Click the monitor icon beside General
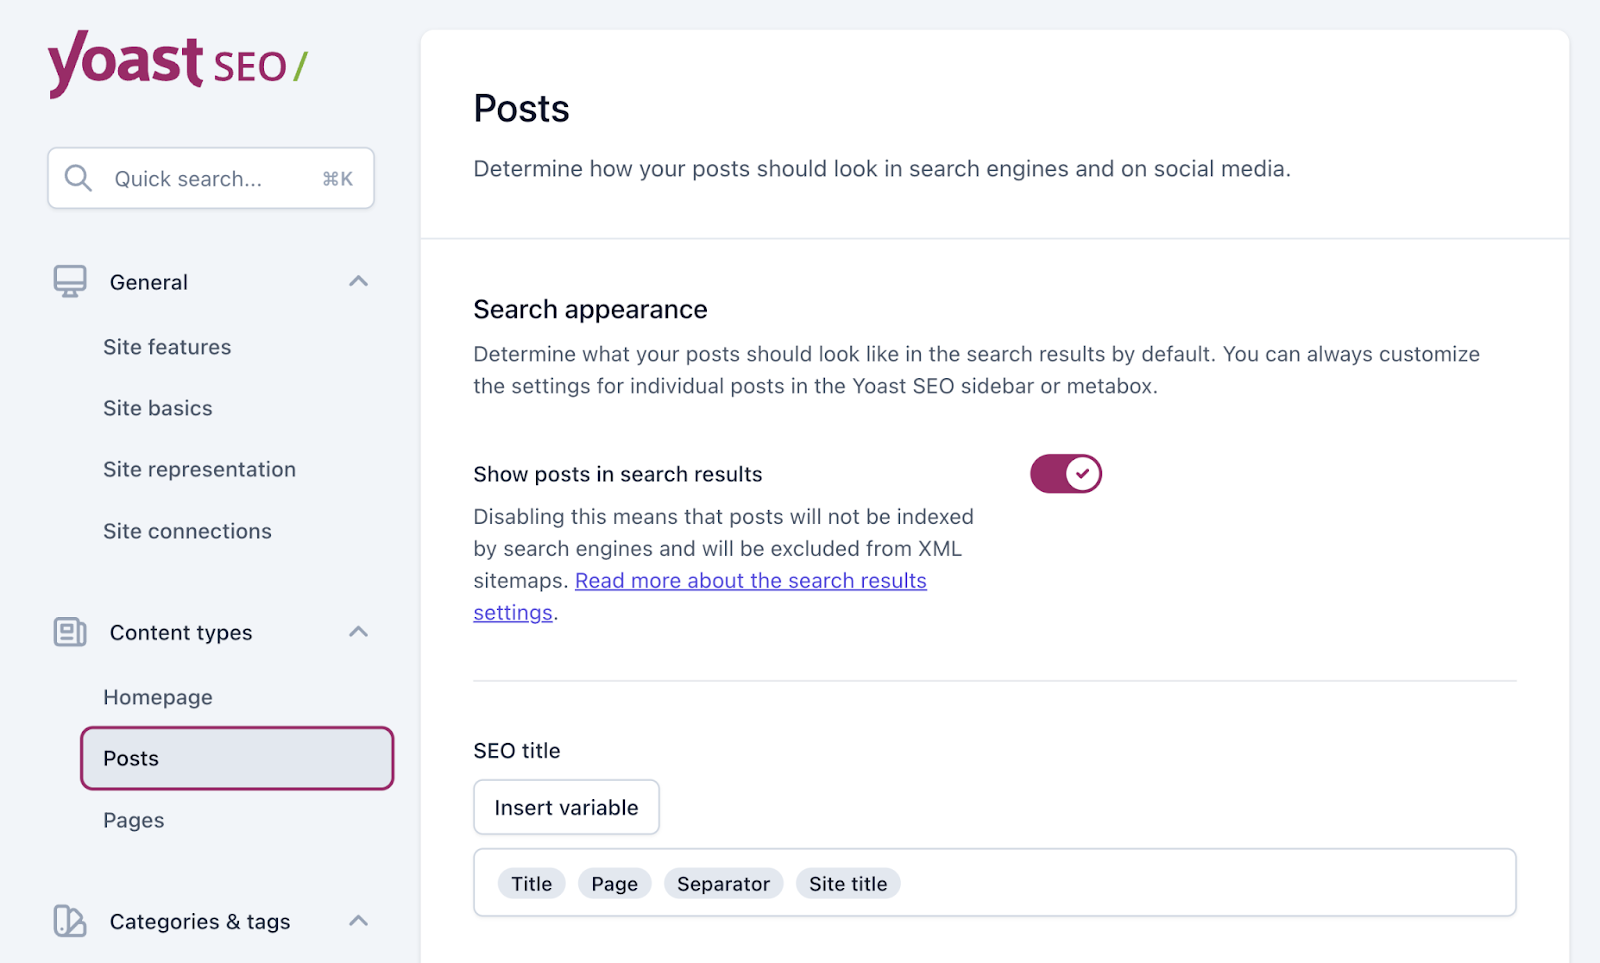 click(x=68, y=281)
